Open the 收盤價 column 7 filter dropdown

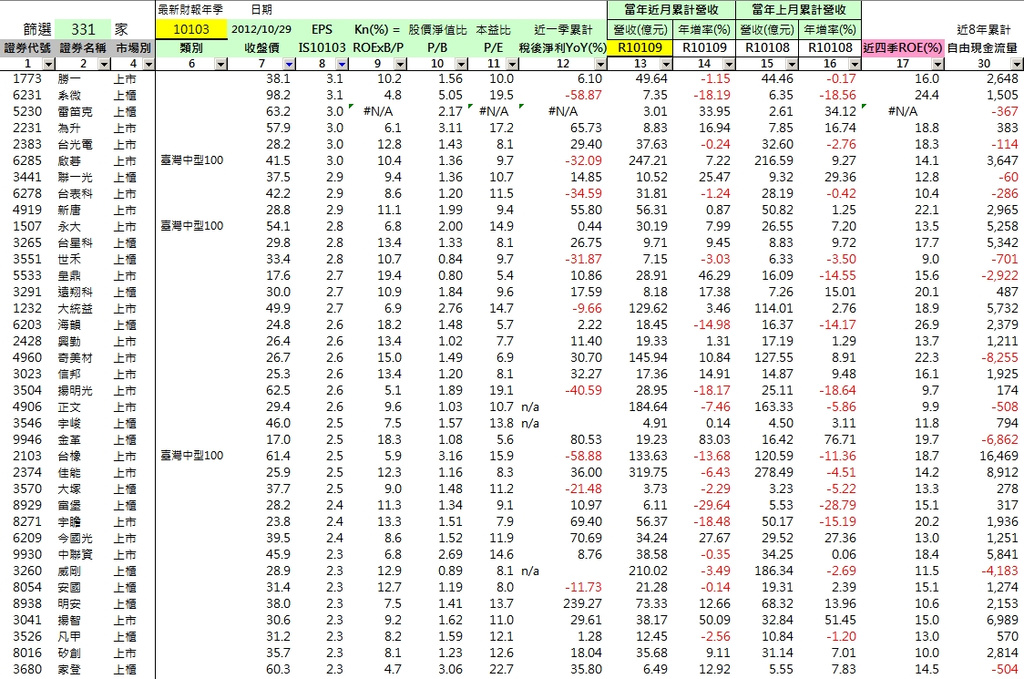tap(289, 64)
